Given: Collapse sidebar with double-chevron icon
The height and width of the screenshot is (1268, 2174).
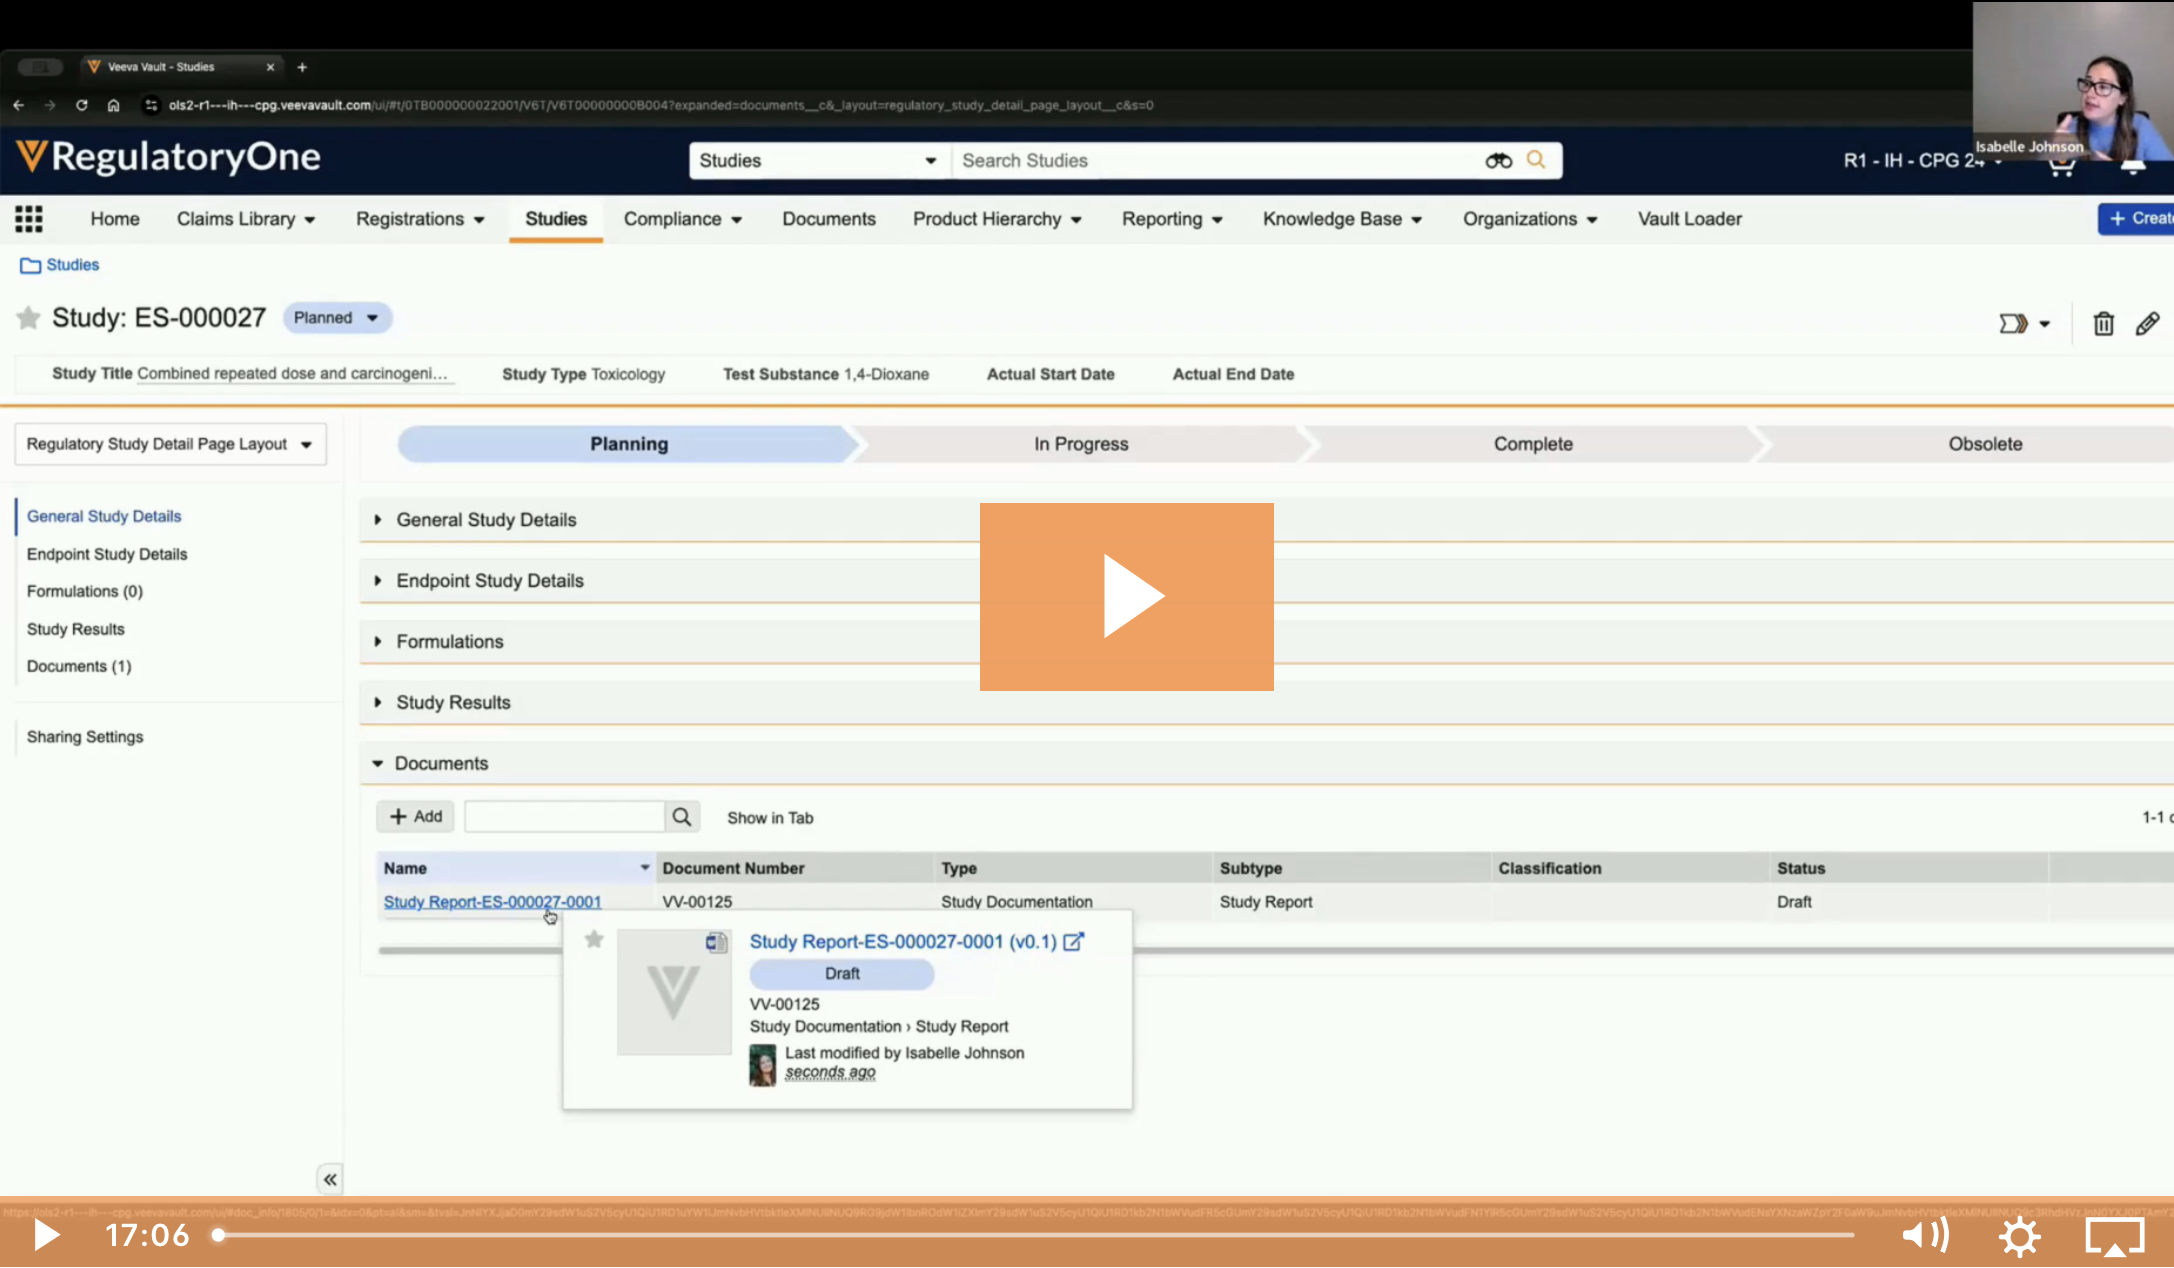Looking at the screenshot, I should point(330,1180).
